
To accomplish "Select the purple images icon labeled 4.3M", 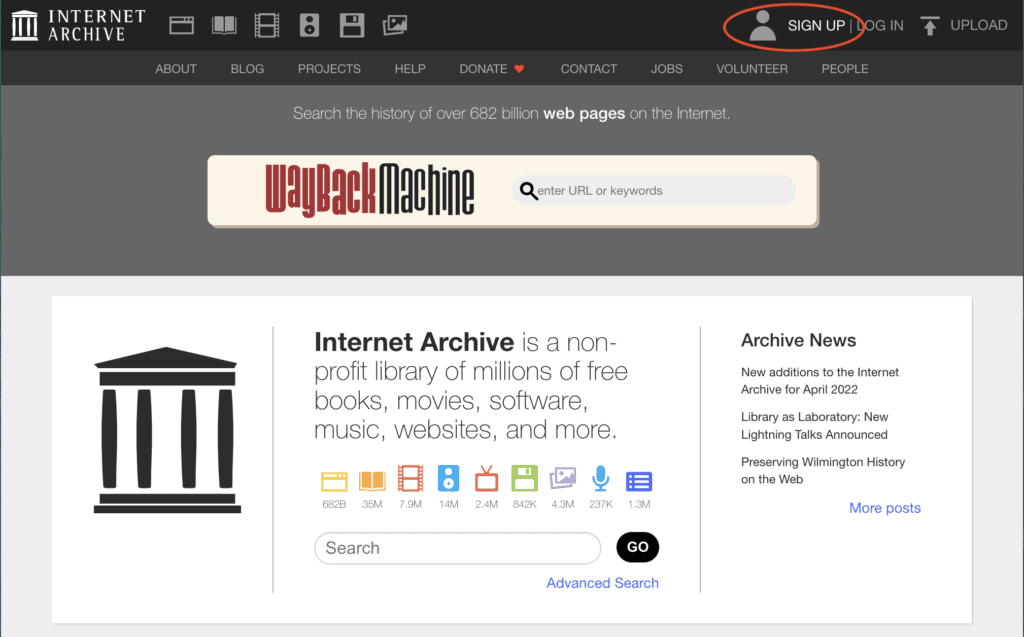I will (563, 479).
